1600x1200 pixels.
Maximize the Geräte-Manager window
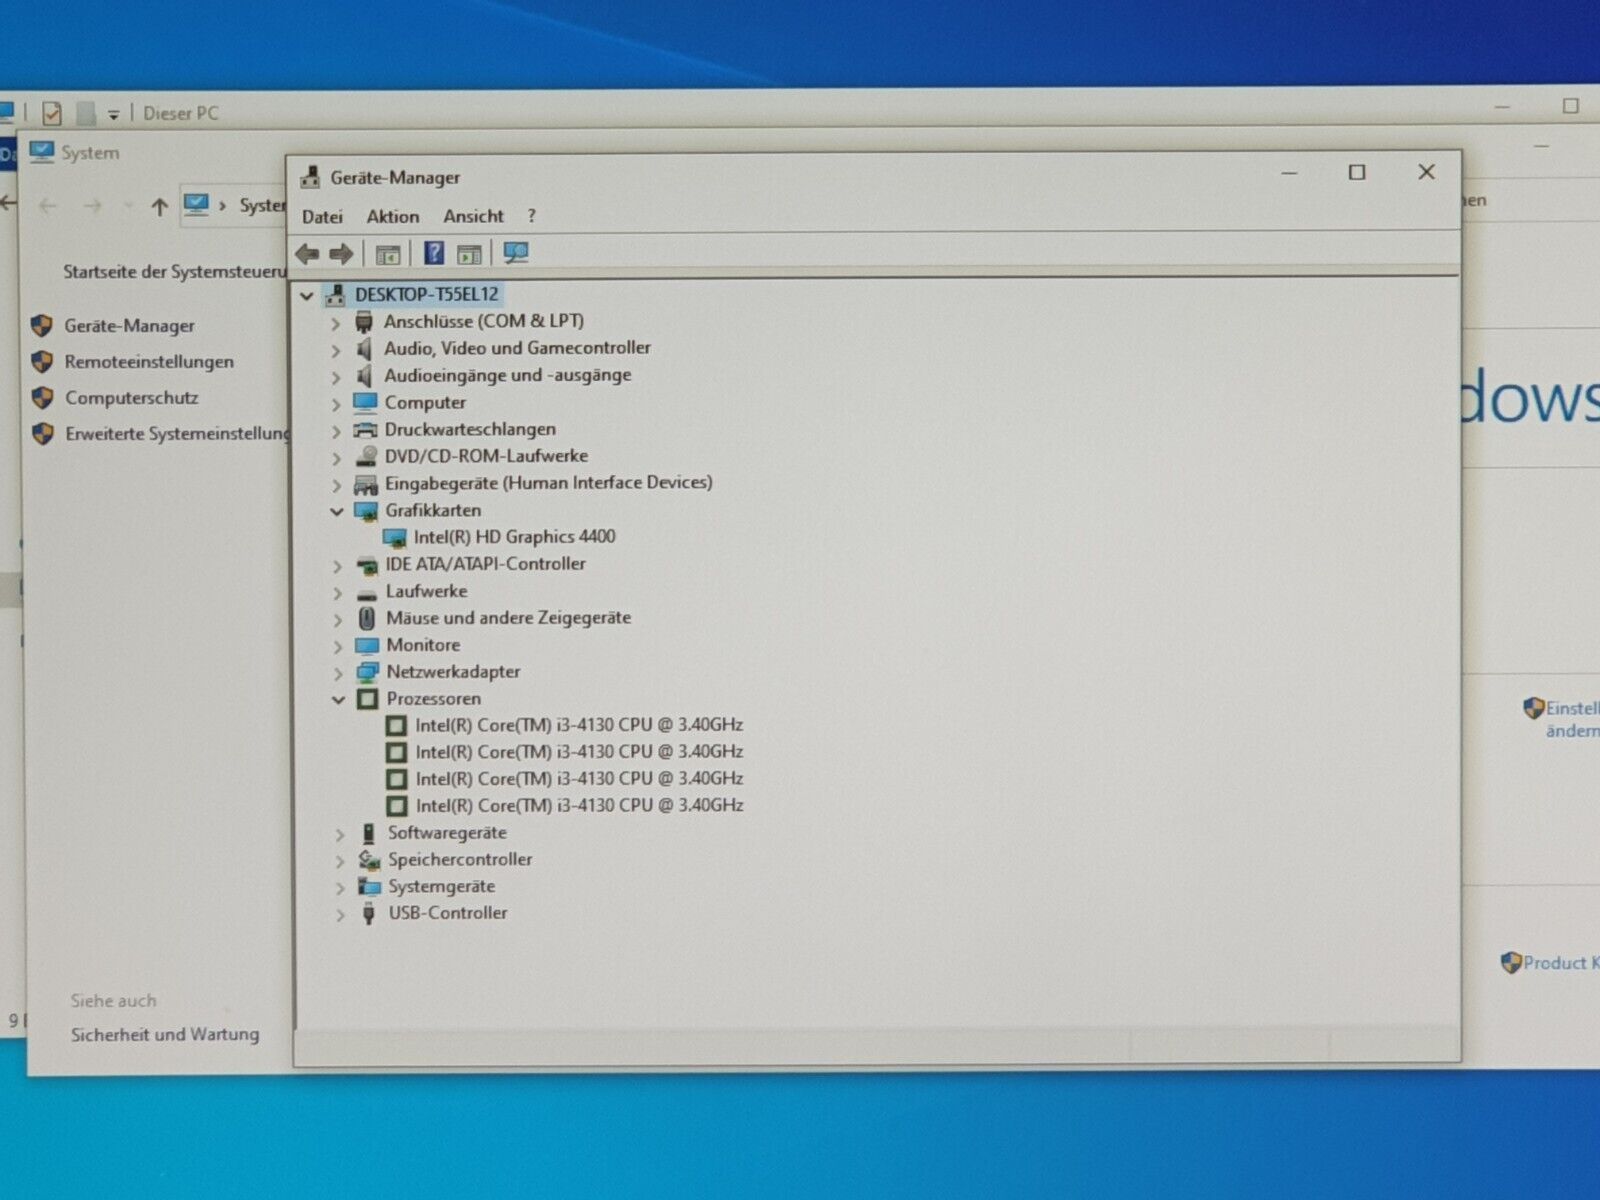pyautogui.click(x=1357, y=172)
